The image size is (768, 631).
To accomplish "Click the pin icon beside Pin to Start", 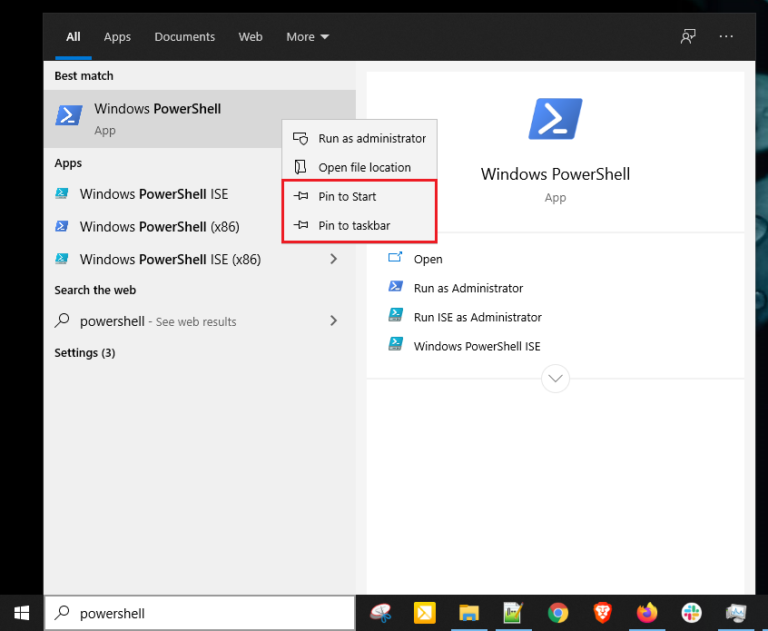I will (x=301, y=196).
